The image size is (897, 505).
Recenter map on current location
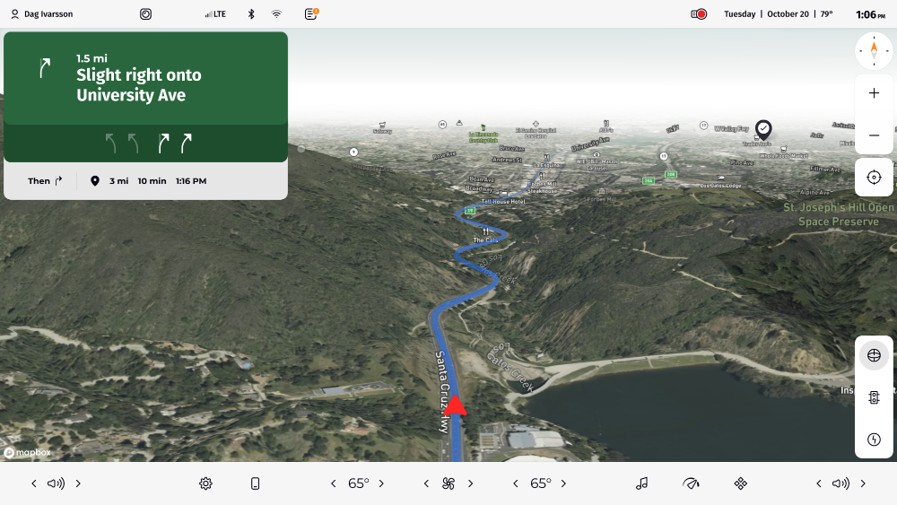pyautogui.click(x=873, y=177)
